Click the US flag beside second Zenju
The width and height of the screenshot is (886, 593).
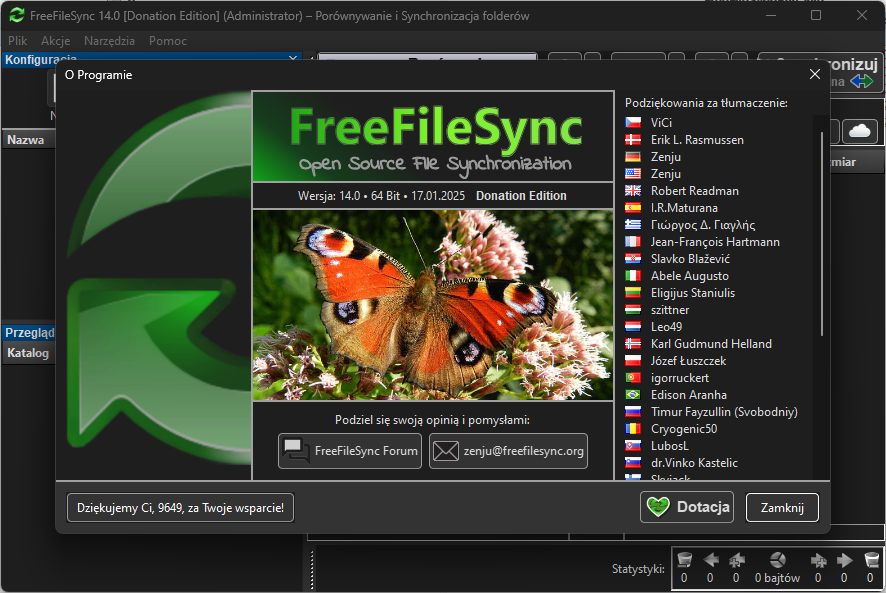pyautogui.click(x=633, y=174)
